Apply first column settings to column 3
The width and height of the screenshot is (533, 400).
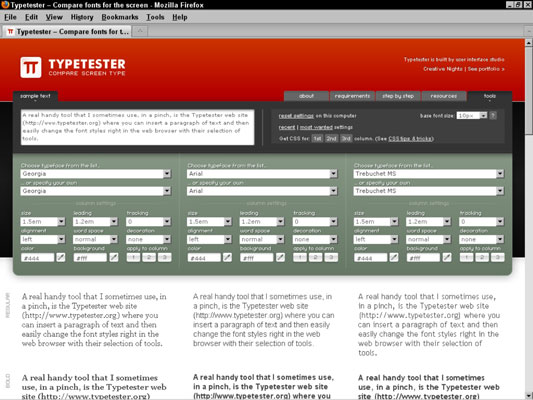pyautogui.click(x=165, y=257)
